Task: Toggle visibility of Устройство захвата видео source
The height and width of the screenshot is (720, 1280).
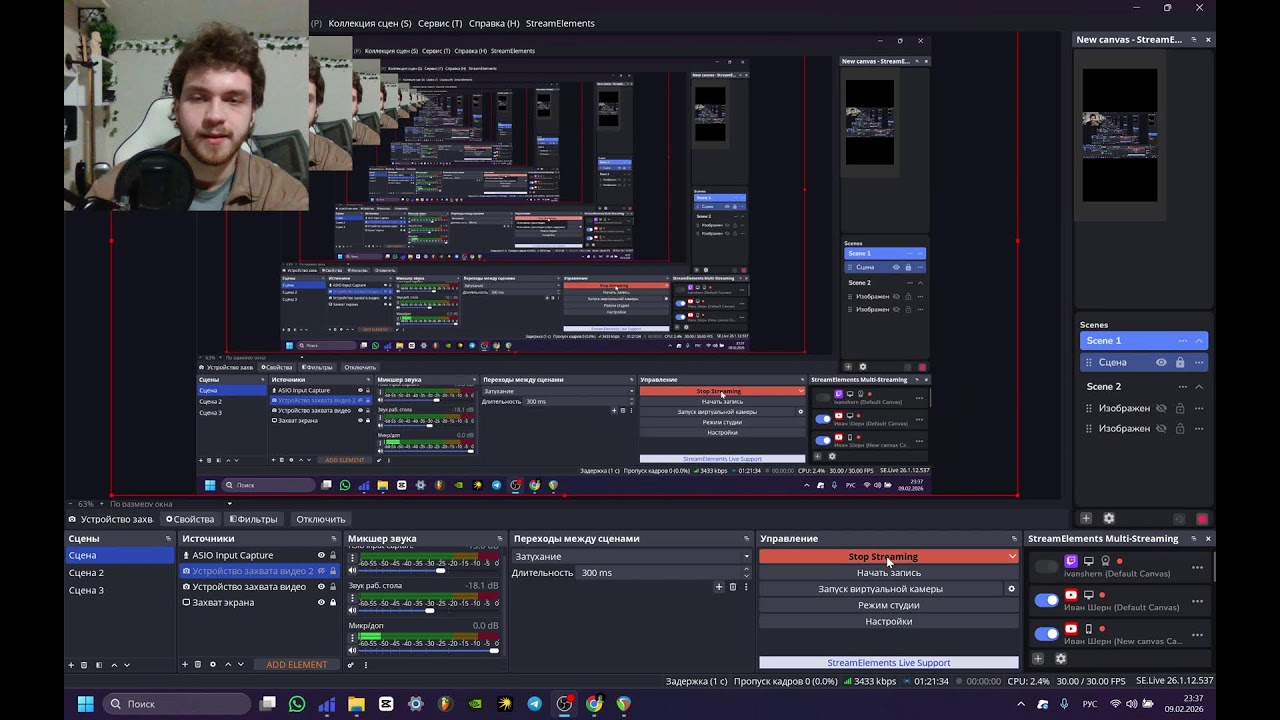Action: 322,587
